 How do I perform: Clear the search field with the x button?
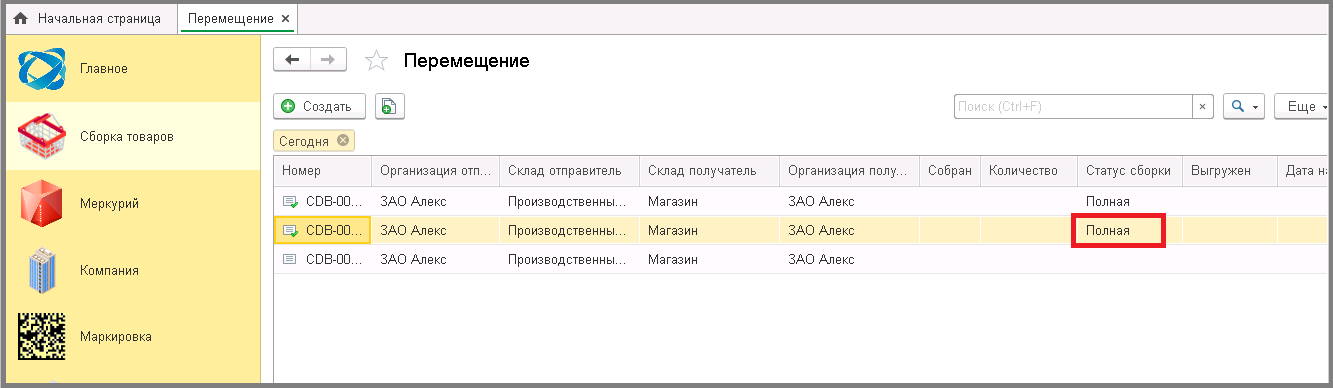1203,106
